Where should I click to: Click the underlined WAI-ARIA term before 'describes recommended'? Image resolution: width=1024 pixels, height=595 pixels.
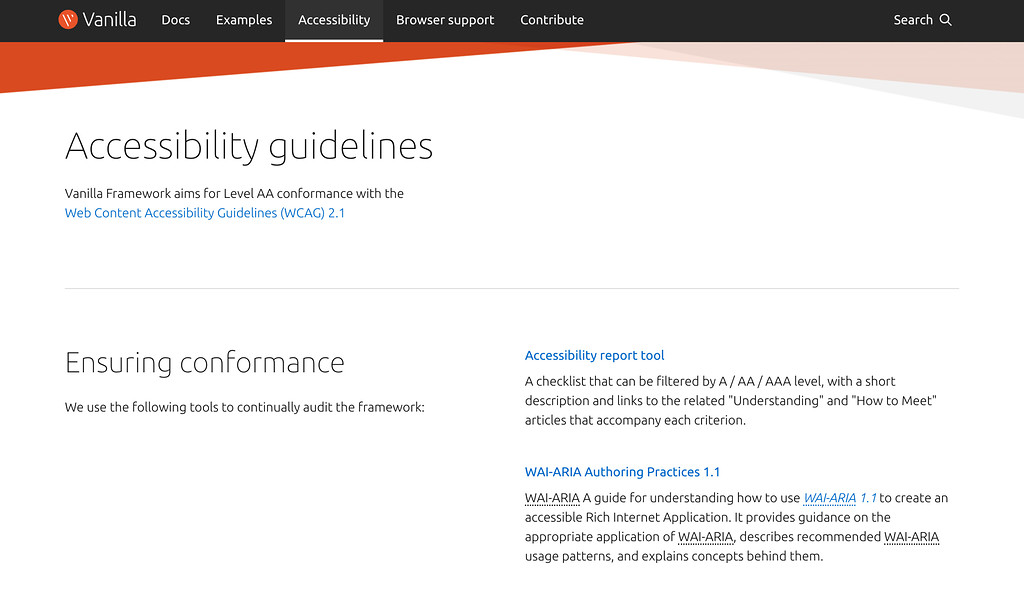point(706,536)
